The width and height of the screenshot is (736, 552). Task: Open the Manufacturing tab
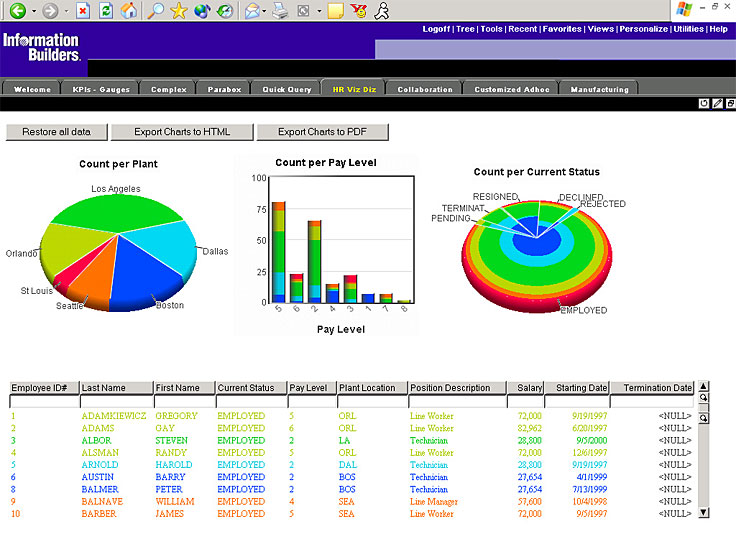tap(599, 89)
